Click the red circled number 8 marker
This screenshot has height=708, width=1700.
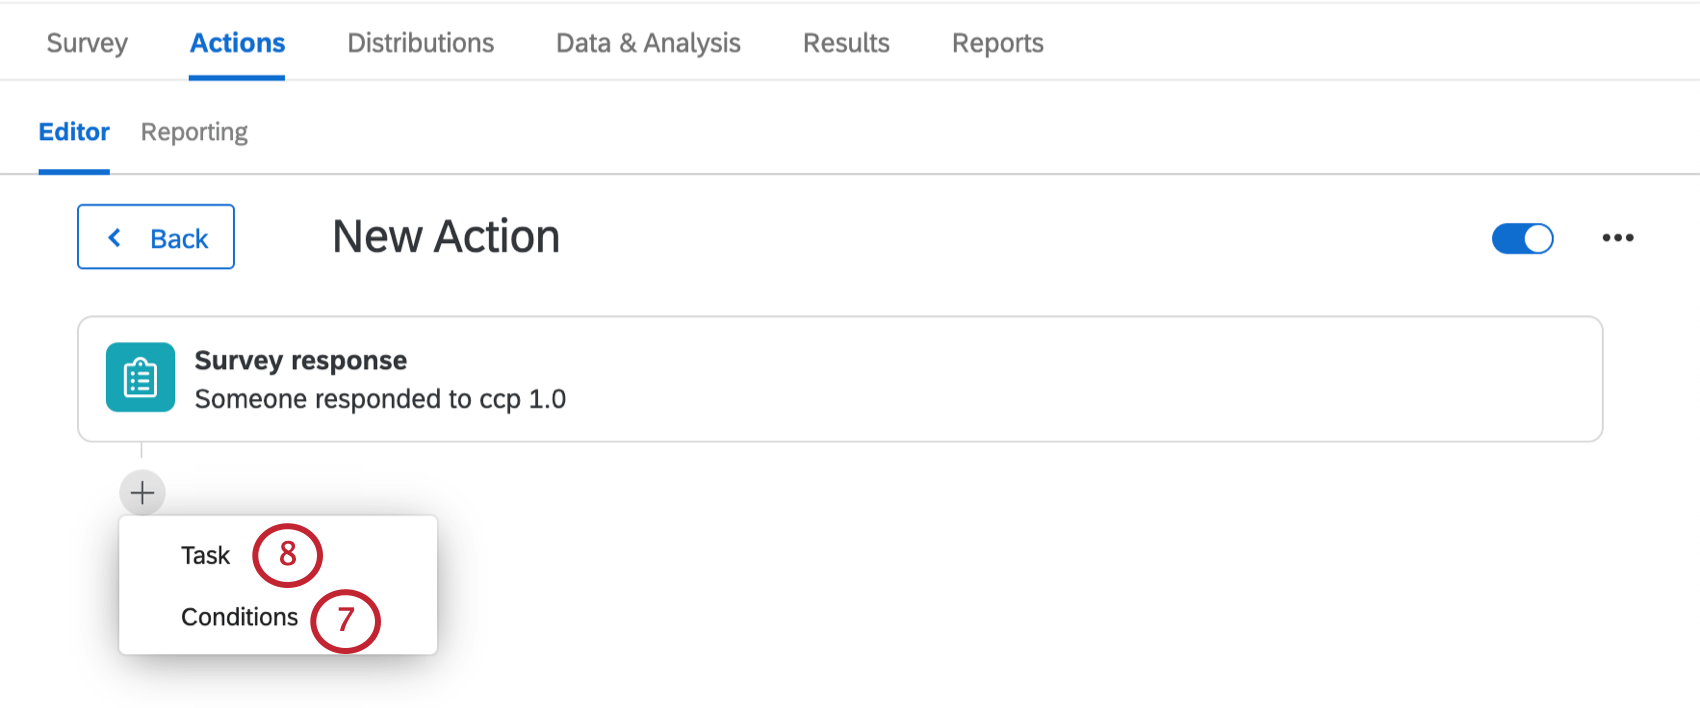click(287, 554)
